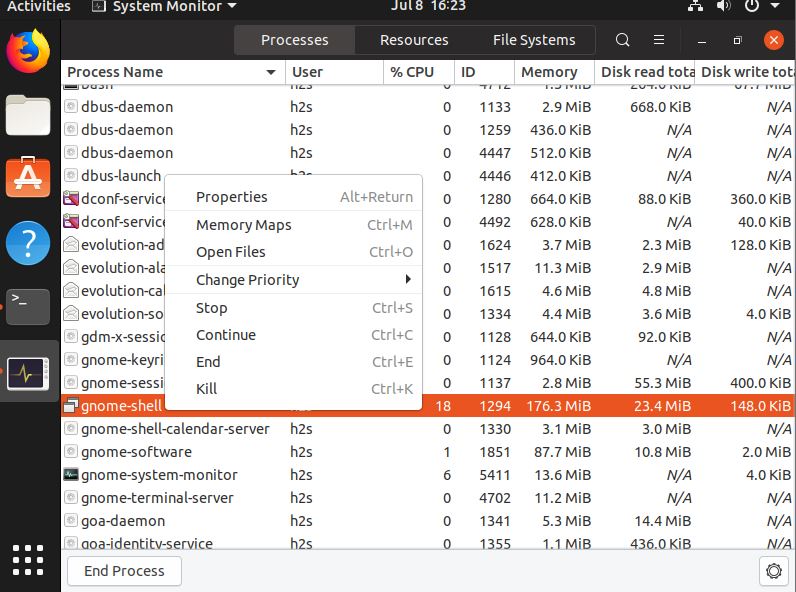Viewport: 796px width, 592px height.
Task: Minimize the System Monitor window
Action: point(702,41)
